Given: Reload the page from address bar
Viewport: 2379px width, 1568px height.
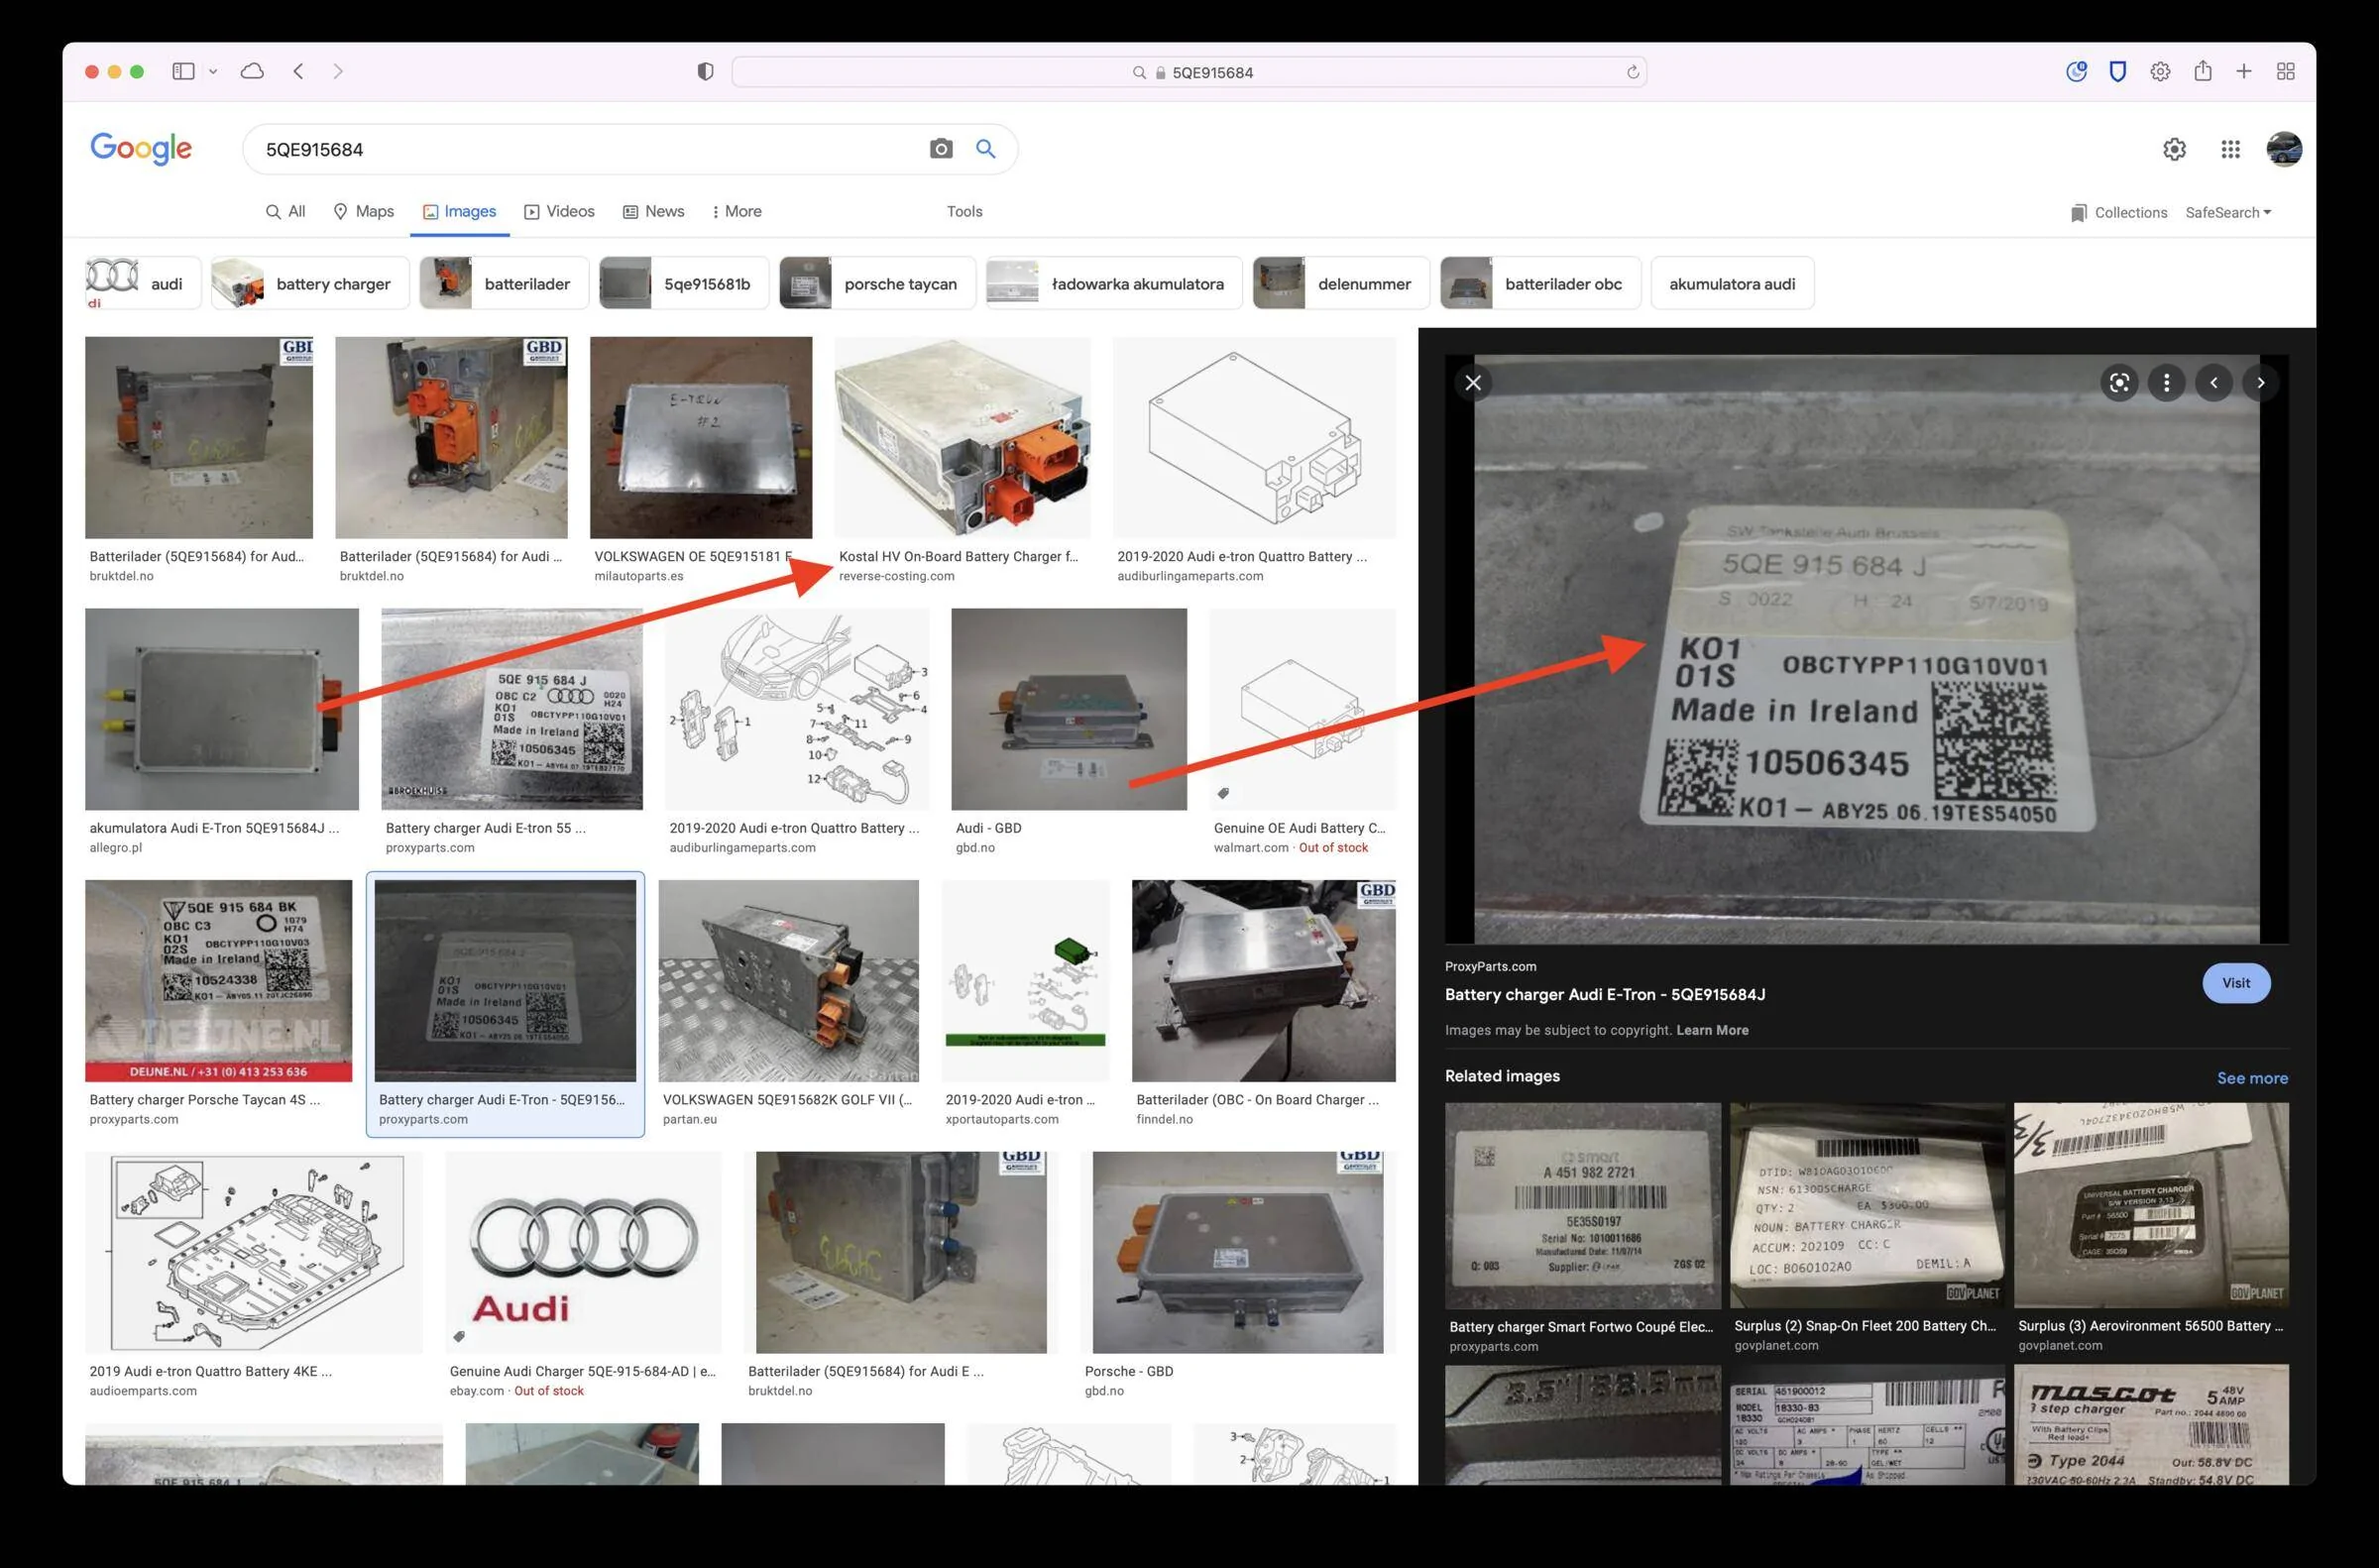Looking at the screenshot, I should pos(1632,72).
